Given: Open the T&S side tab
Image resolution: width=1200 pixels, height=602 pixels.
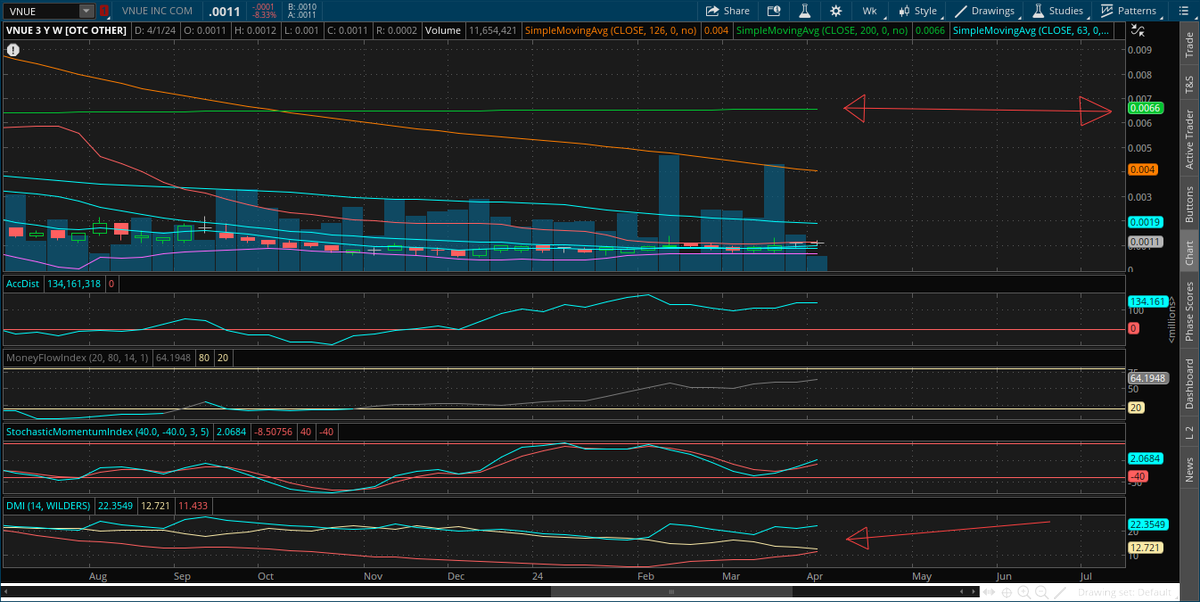Looking at the screenshot, I should pyautogui.click(x=1189, y=85).
